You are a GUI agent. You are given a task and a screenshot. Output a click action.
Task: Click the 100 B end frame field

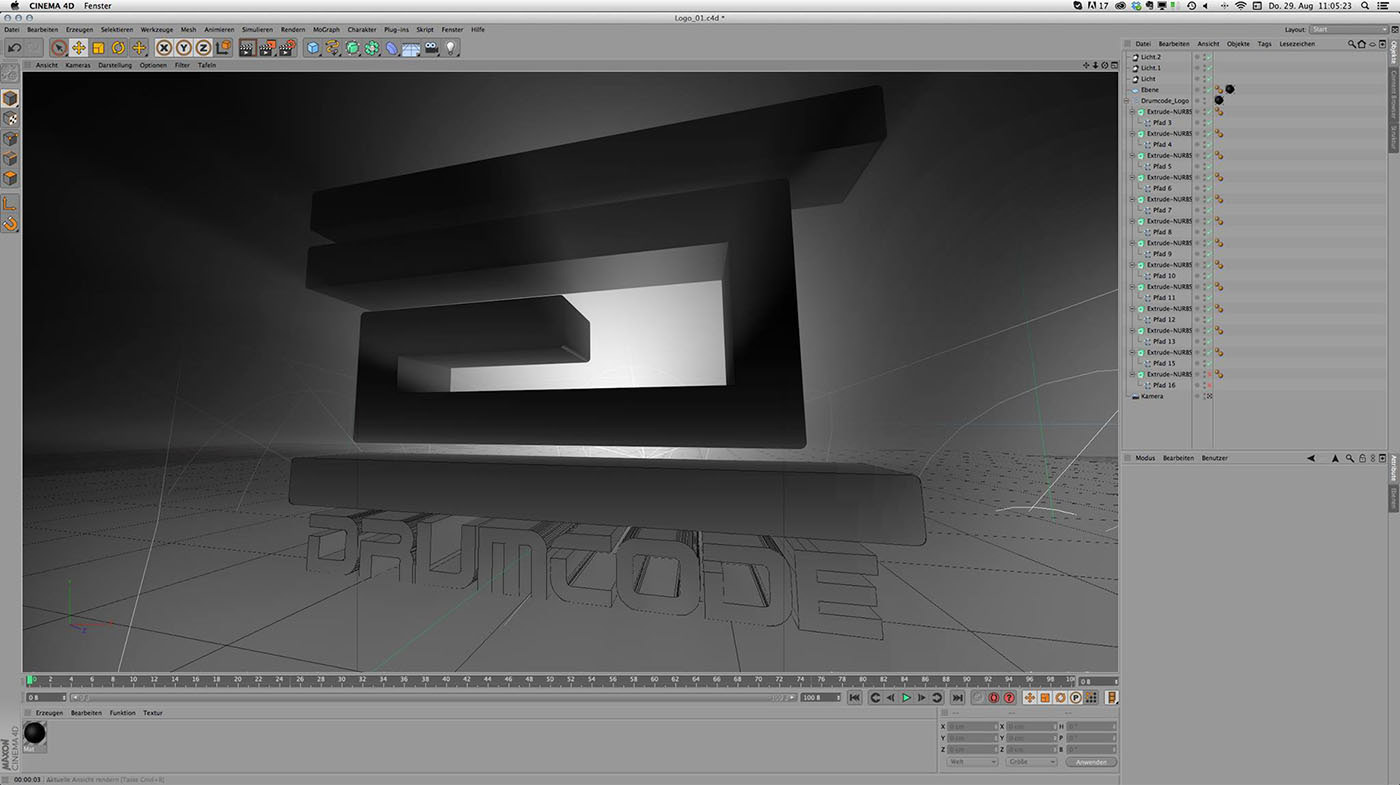pyautogui.click(x=821, y=697)
